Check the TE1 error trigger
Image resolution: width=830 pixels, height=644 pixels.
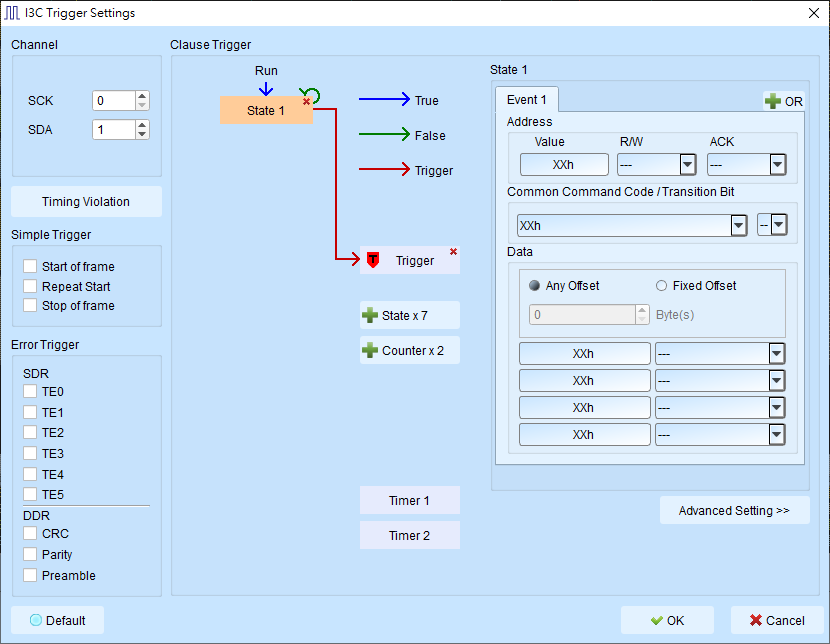(30, 412)
